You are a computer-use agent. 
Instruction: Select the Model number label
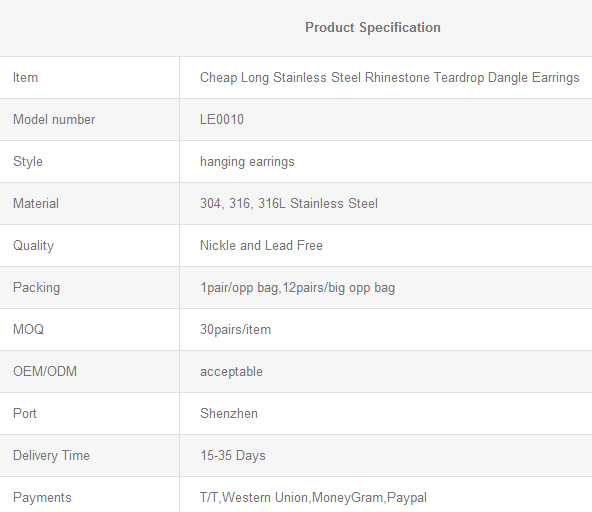pyautogui.click(x=54, y=120)
